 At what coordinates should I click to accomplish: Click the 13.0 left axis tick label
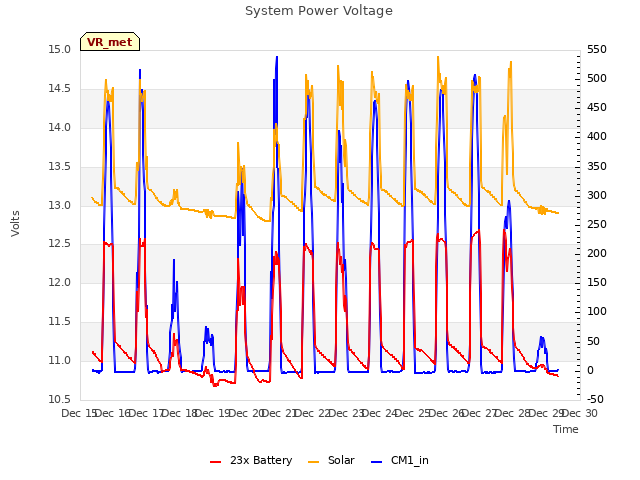tap(60, 205)
